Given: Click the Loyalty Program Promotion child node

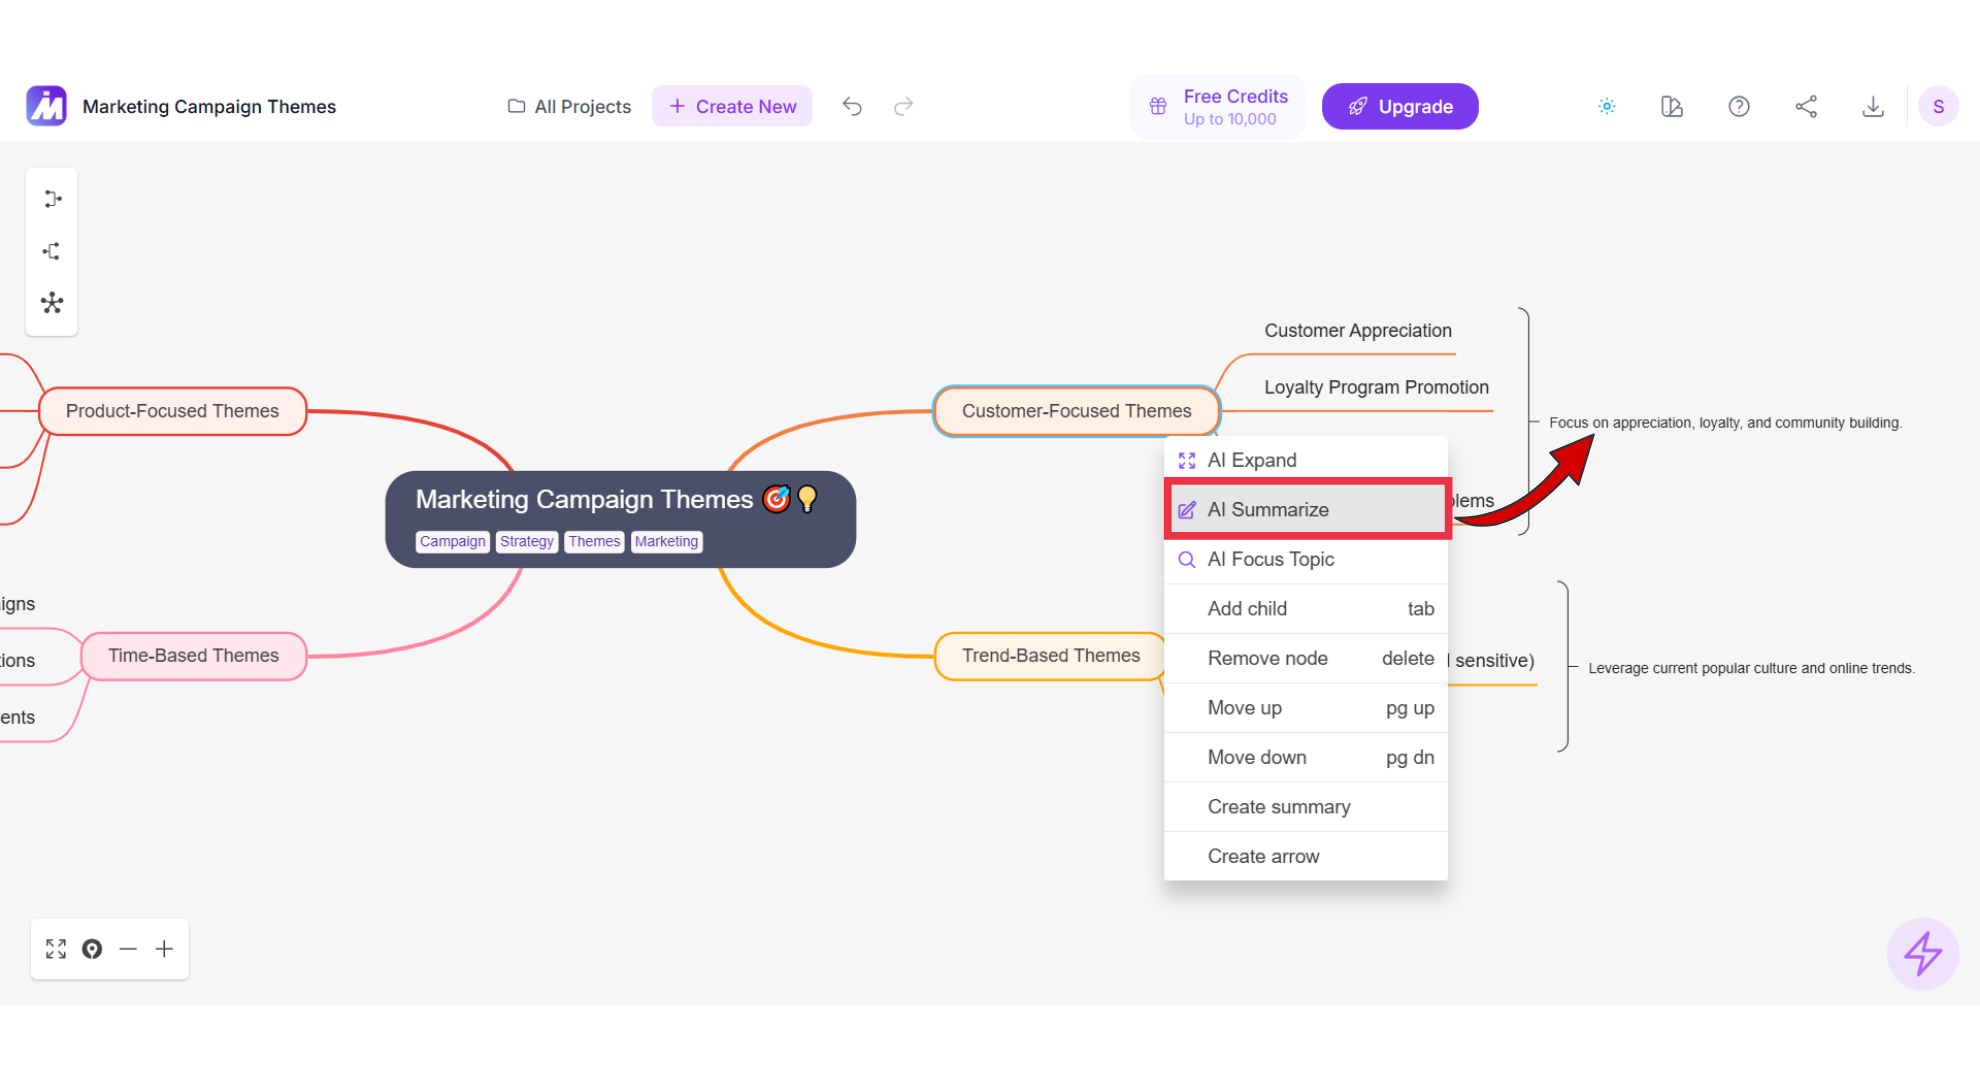Looking at the screenshot, I should point(1376,387).
